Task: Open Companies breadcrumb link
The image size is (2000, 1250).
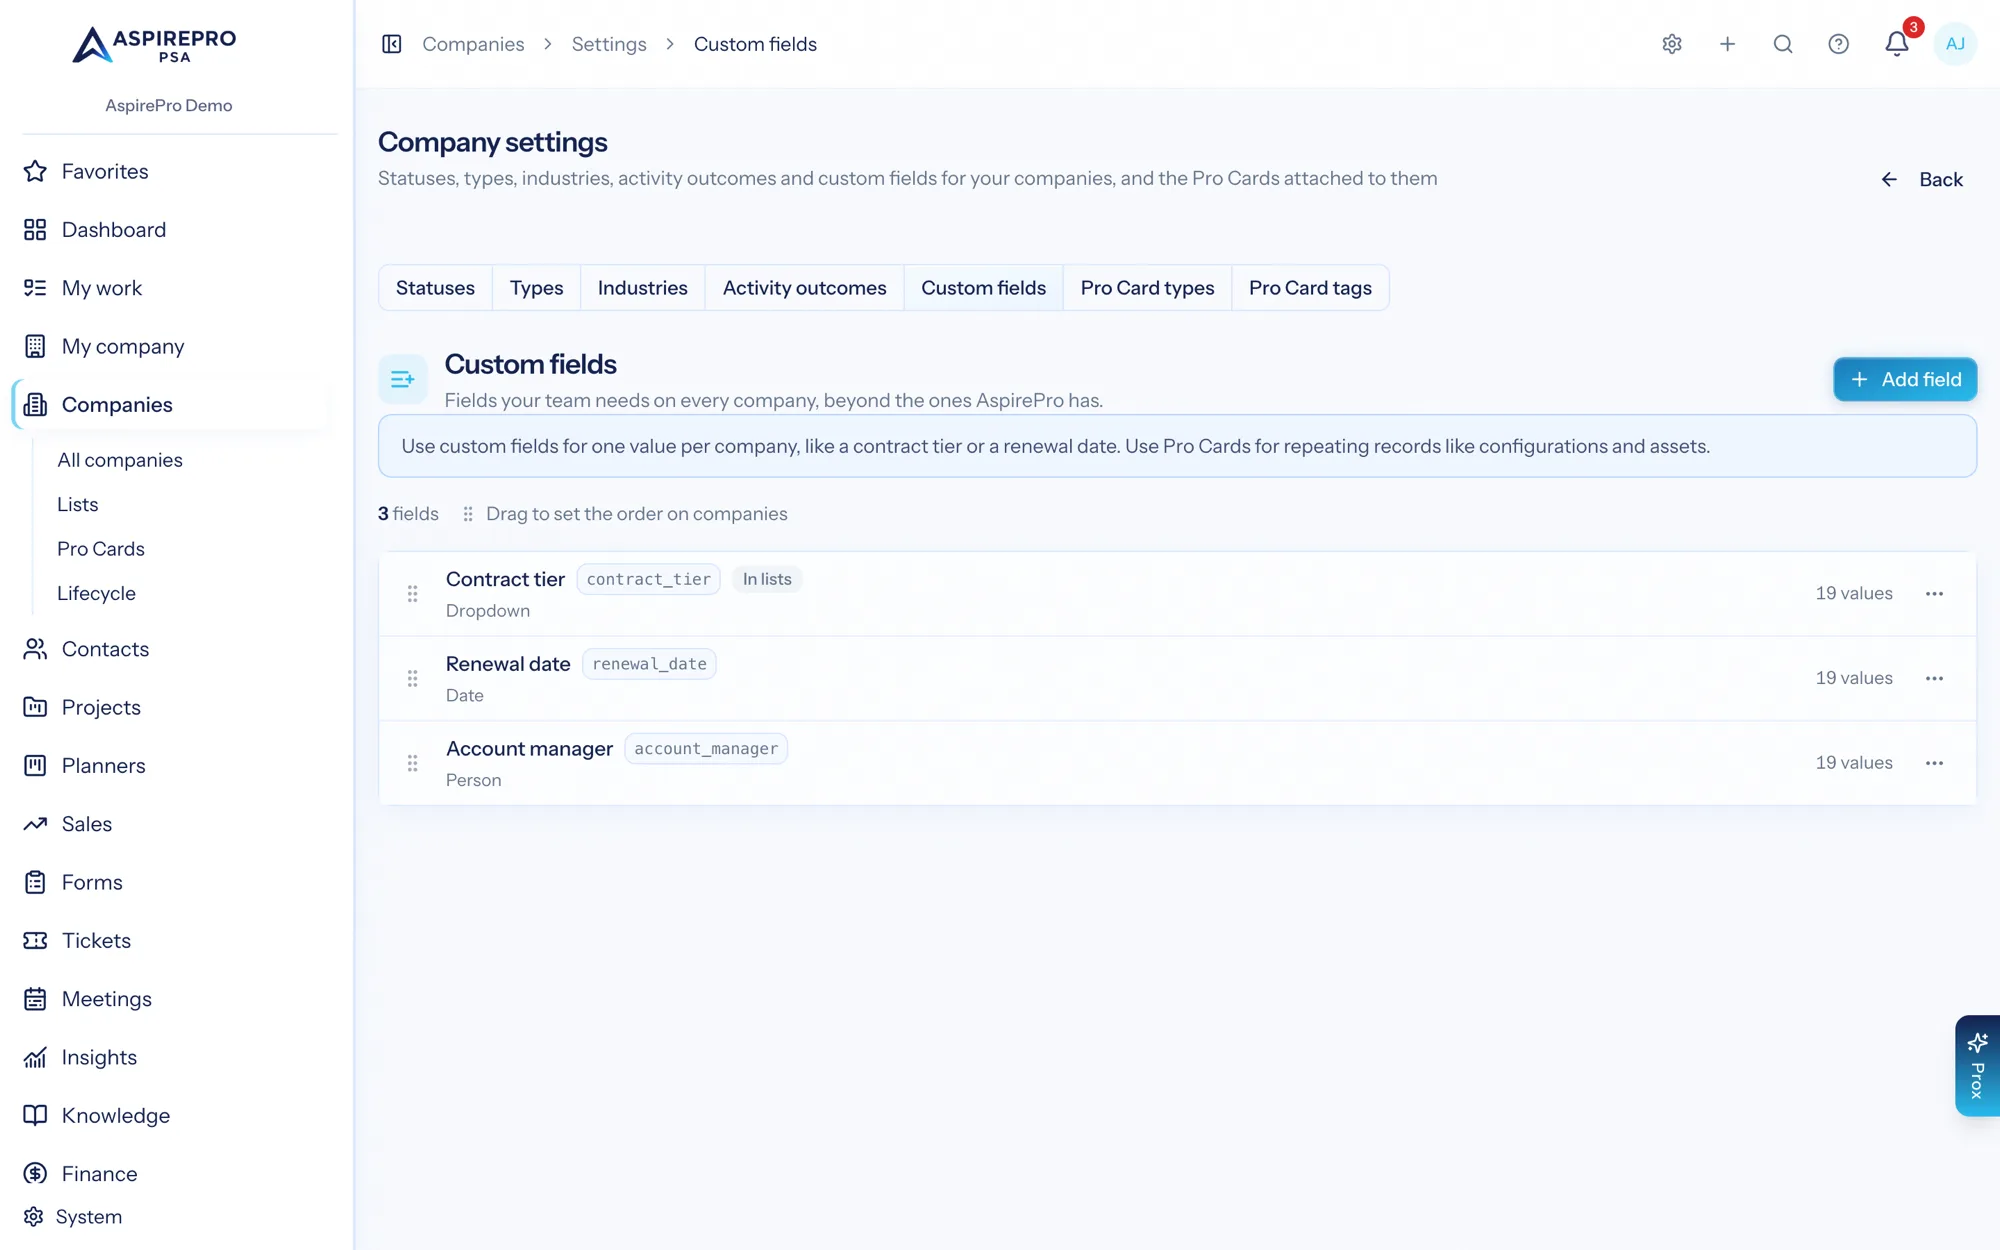Action: point(473,44)
